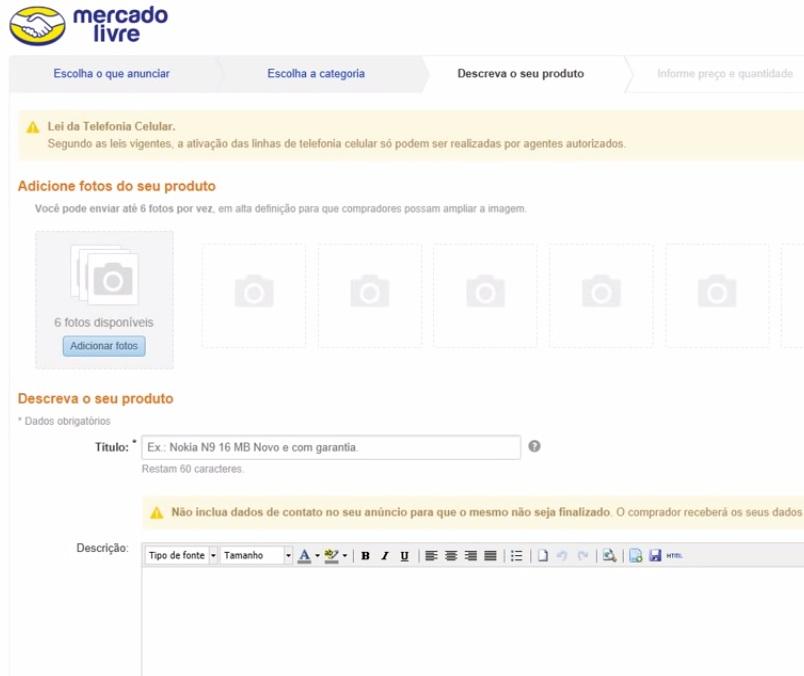Go to Escolha a categoria step
This screenshot has height=676, width=804.
(x=316, y=74)
